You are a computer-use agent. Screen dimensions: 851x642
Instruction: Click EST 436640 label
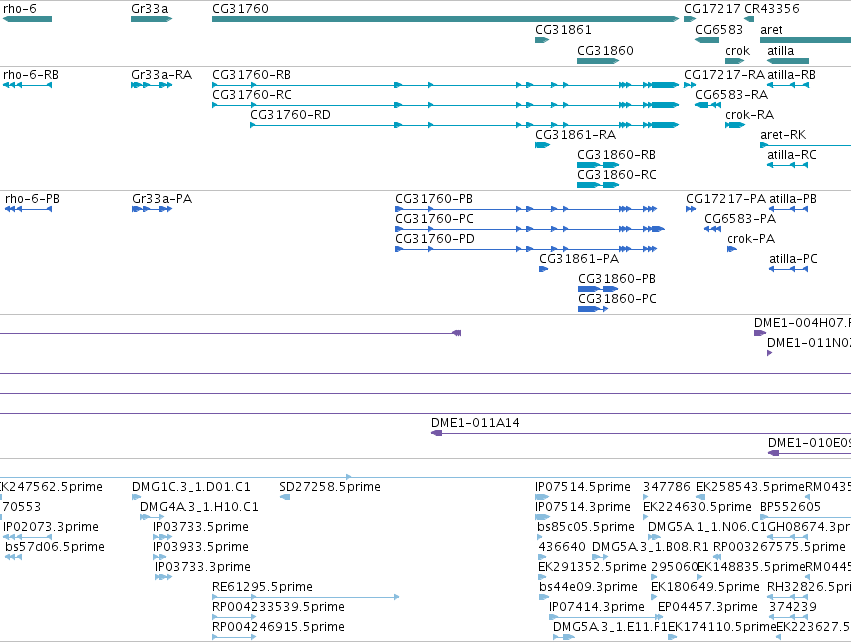tap(562, 547)
